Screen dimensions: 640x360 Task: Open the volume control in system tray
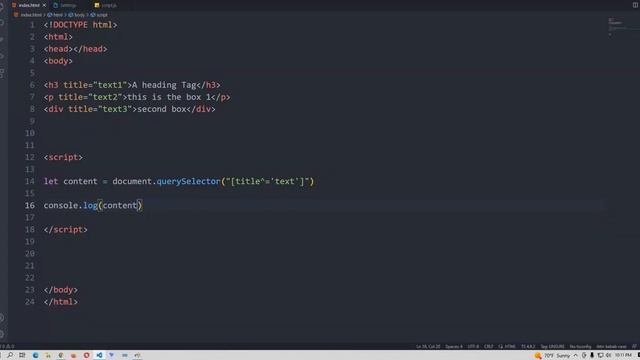pyautogui.click(x=609, y=356)
